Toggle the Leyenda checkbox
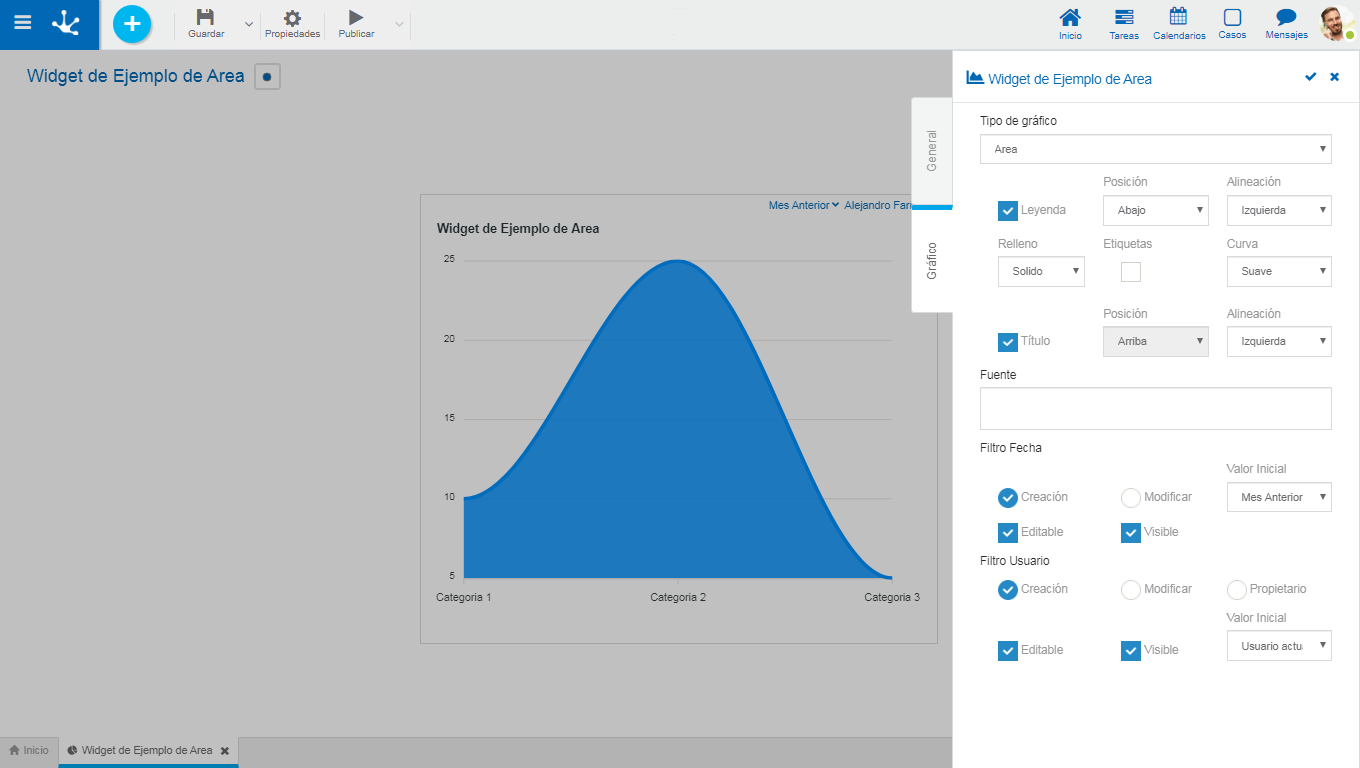 pos(1008,211)
